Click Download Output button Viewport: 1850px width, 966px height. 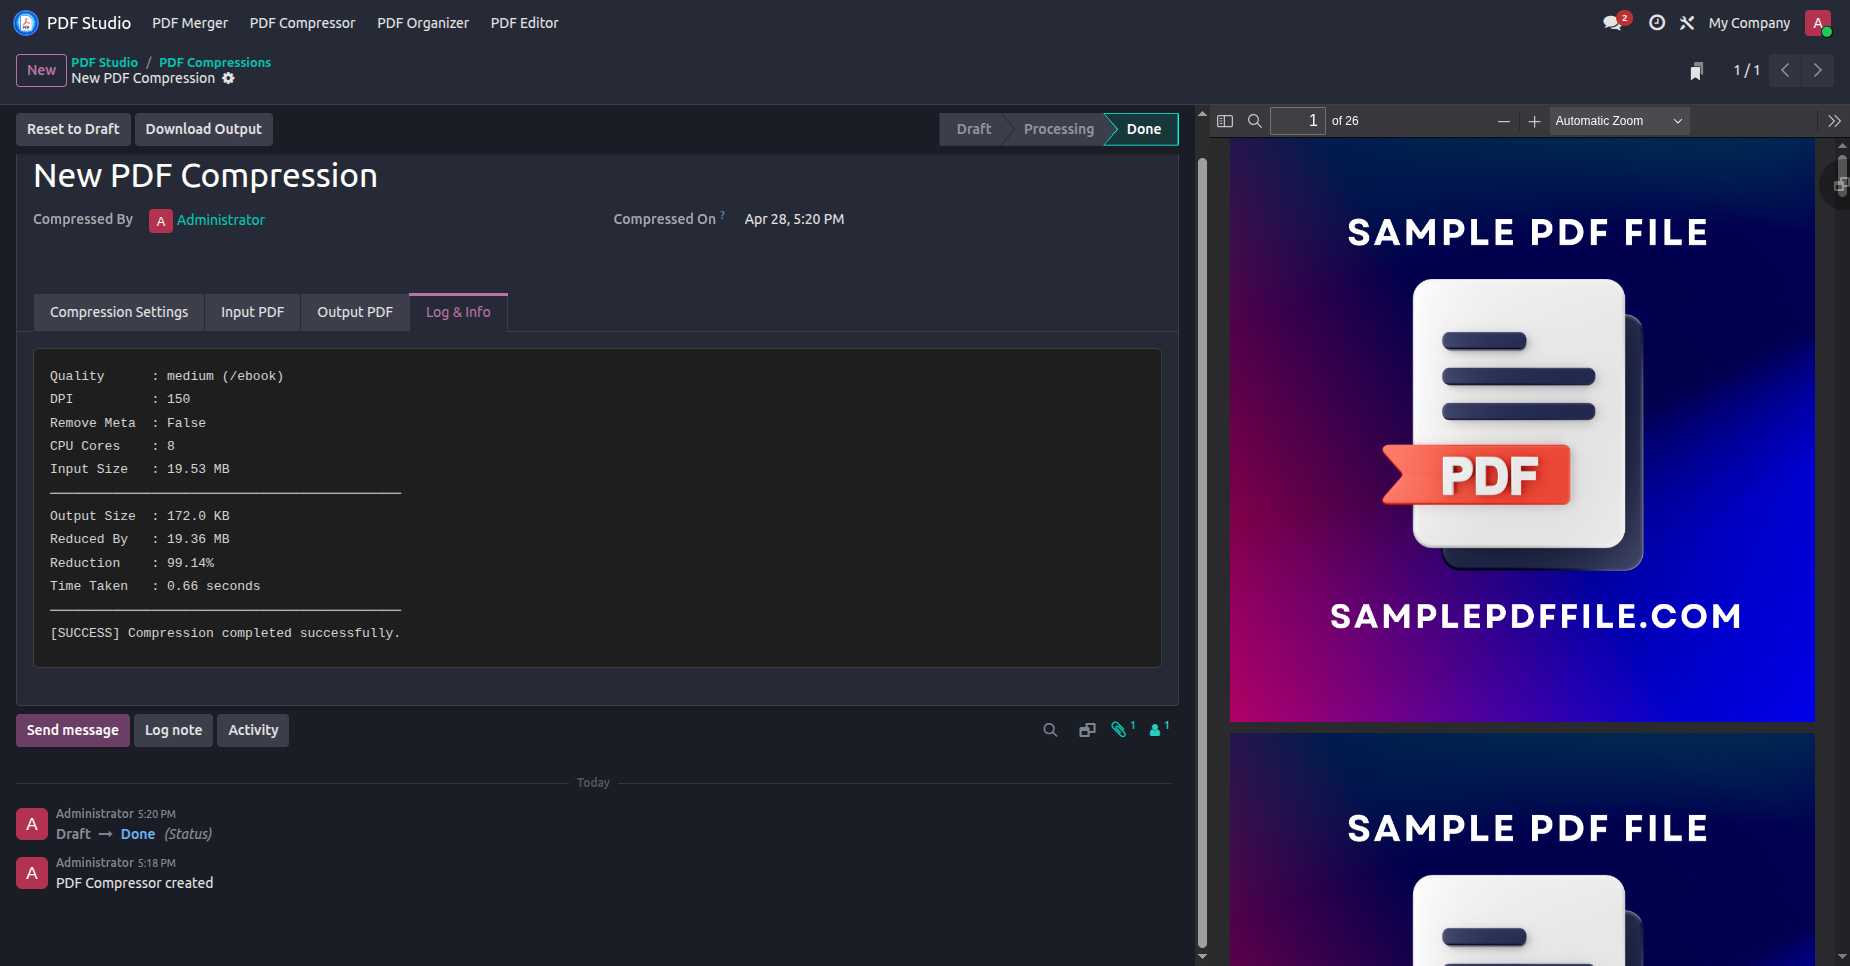pyautogui.click(x=204, y=129)
